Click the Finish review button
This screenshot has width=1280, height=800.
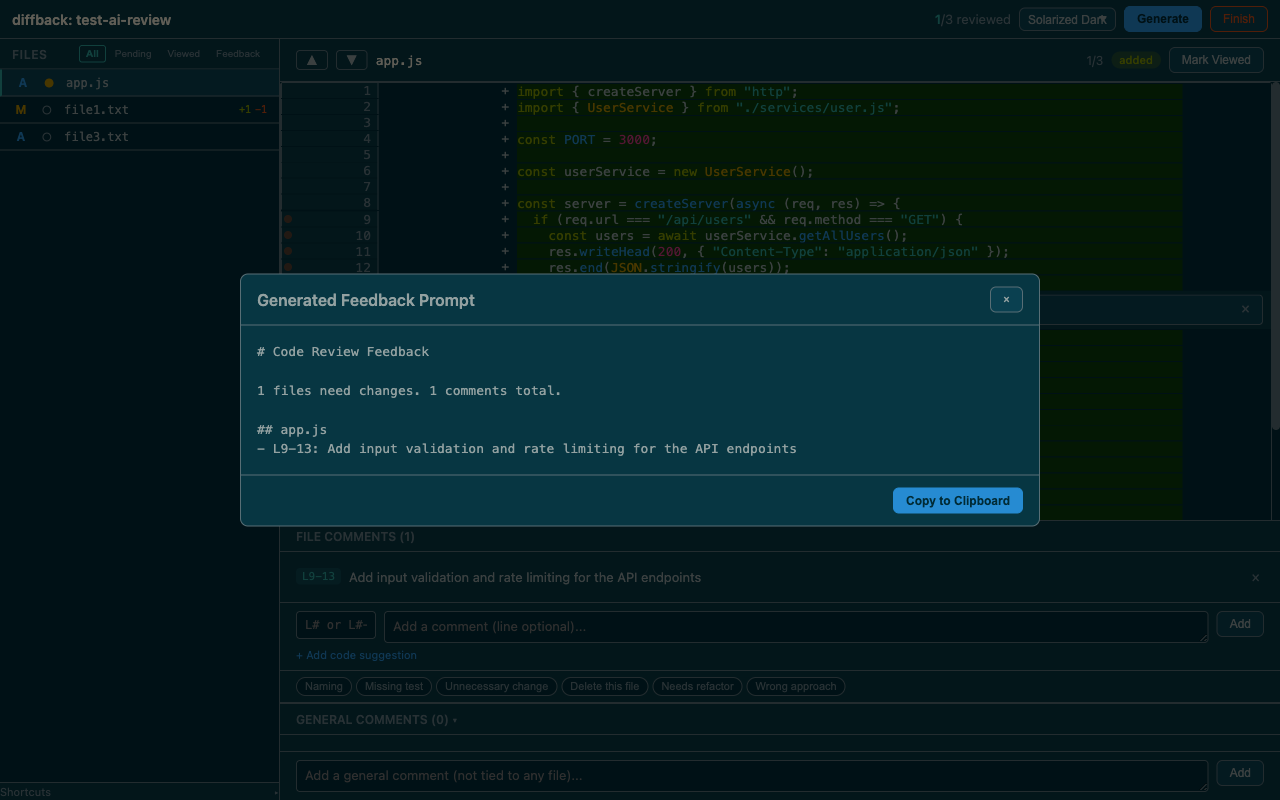[x=1238, y=18]
